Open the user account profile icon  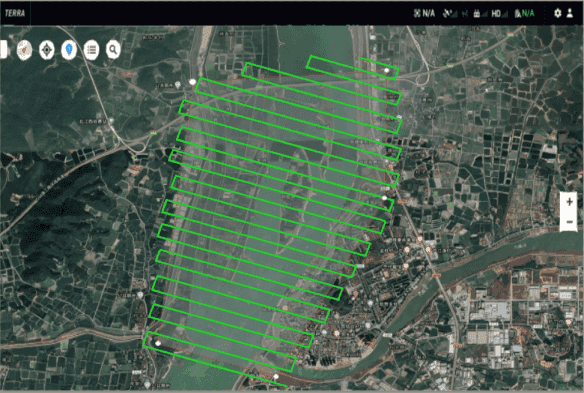click(569, 13)
